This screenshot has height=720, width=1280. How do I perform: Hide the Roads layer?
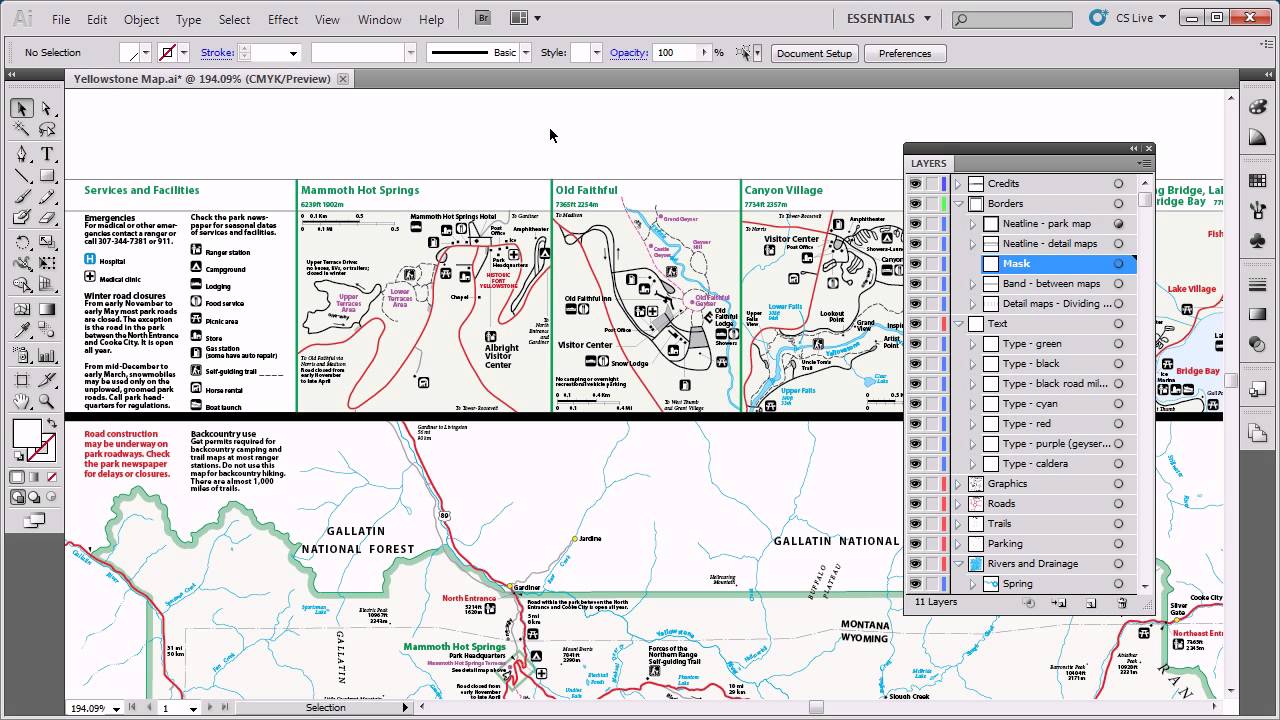point(915,504)
